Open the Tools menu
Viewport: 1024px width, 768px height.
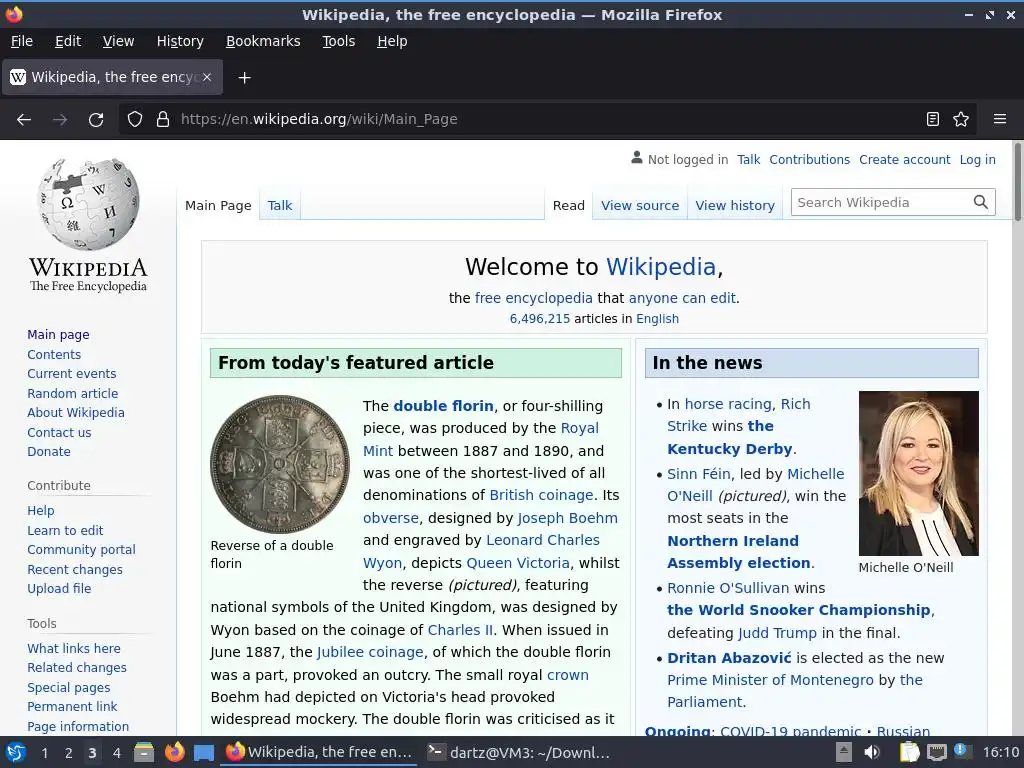point(338,41)
